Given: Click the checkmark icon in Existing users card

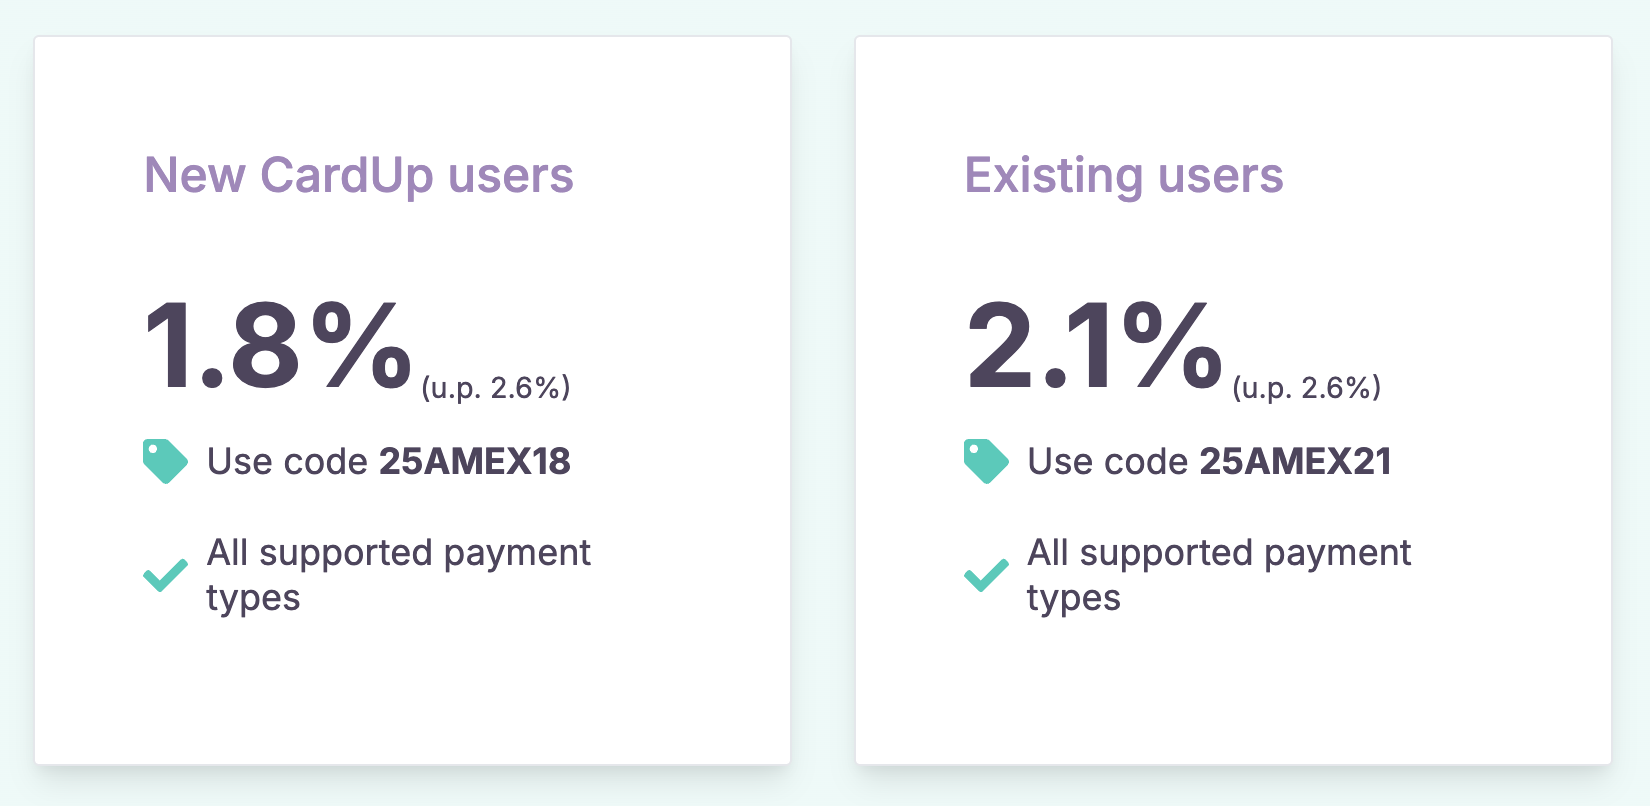Looking at the screenshot, I should (x=986, y=575).
